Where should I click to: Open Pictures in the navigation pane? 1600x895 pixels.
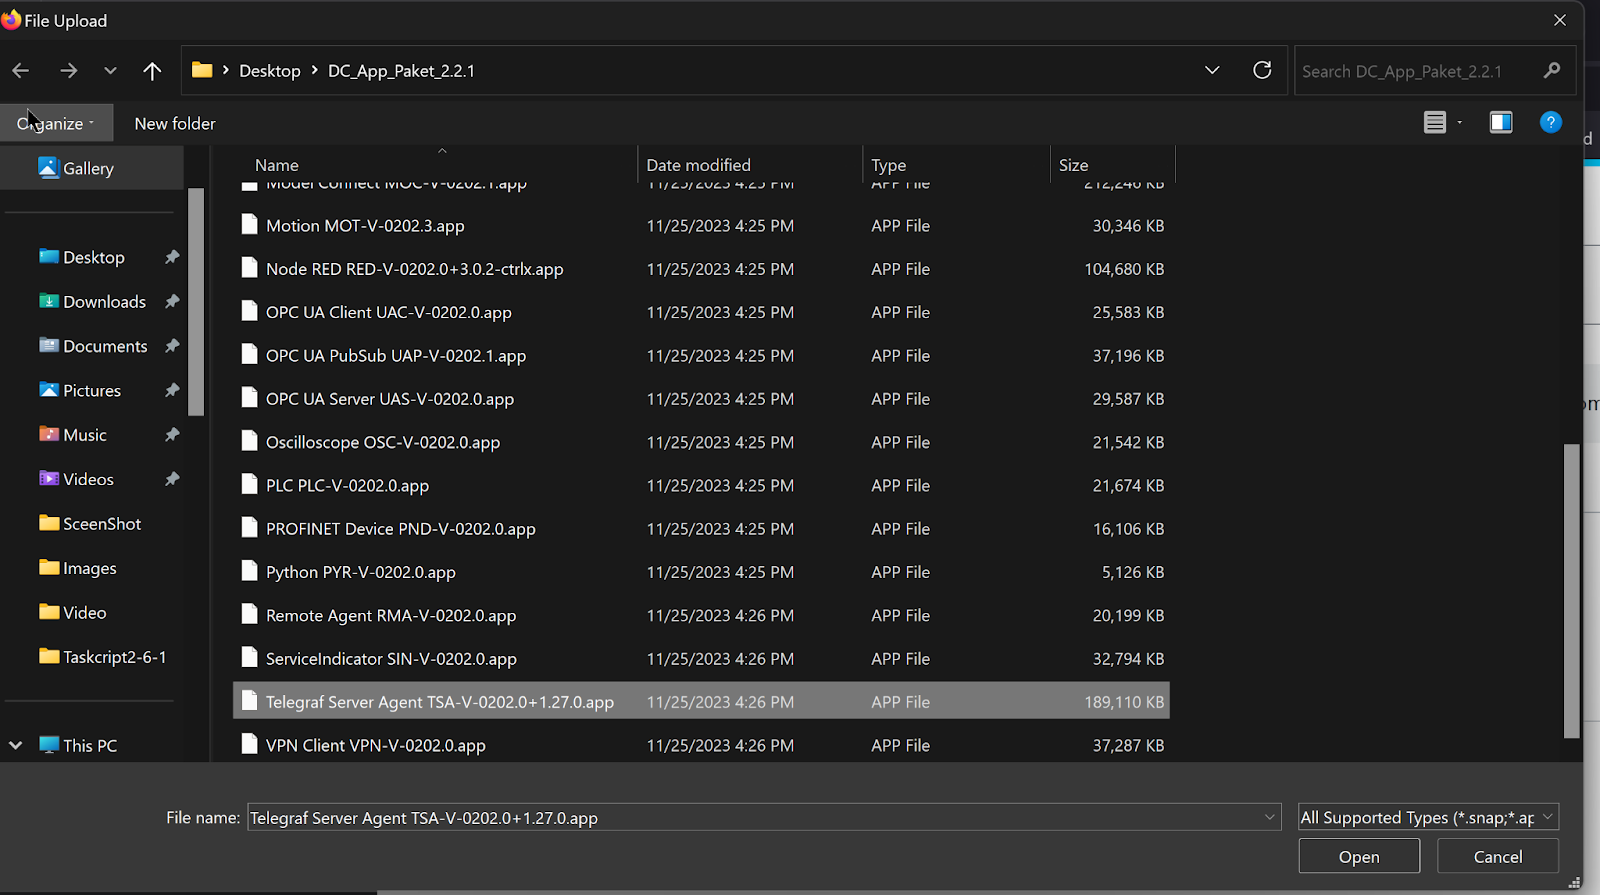pos(92,390)
